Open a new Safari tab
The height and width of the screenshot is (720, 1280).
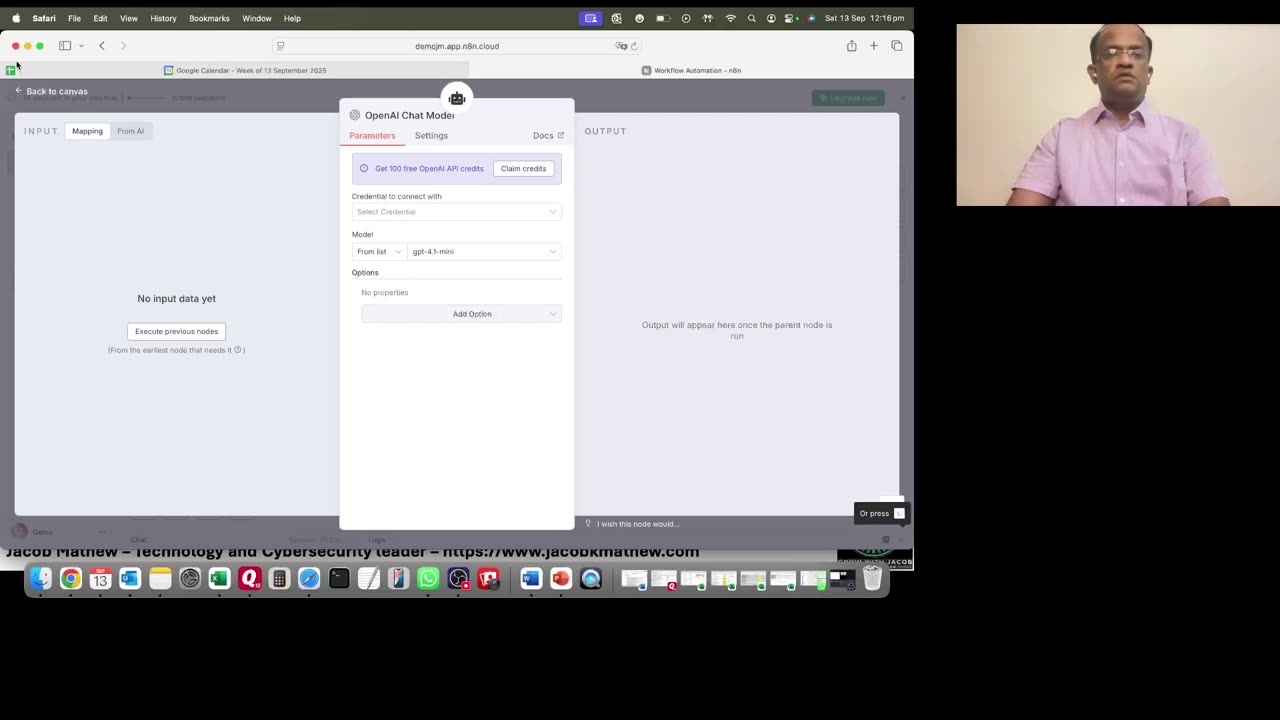pos(873,46)
